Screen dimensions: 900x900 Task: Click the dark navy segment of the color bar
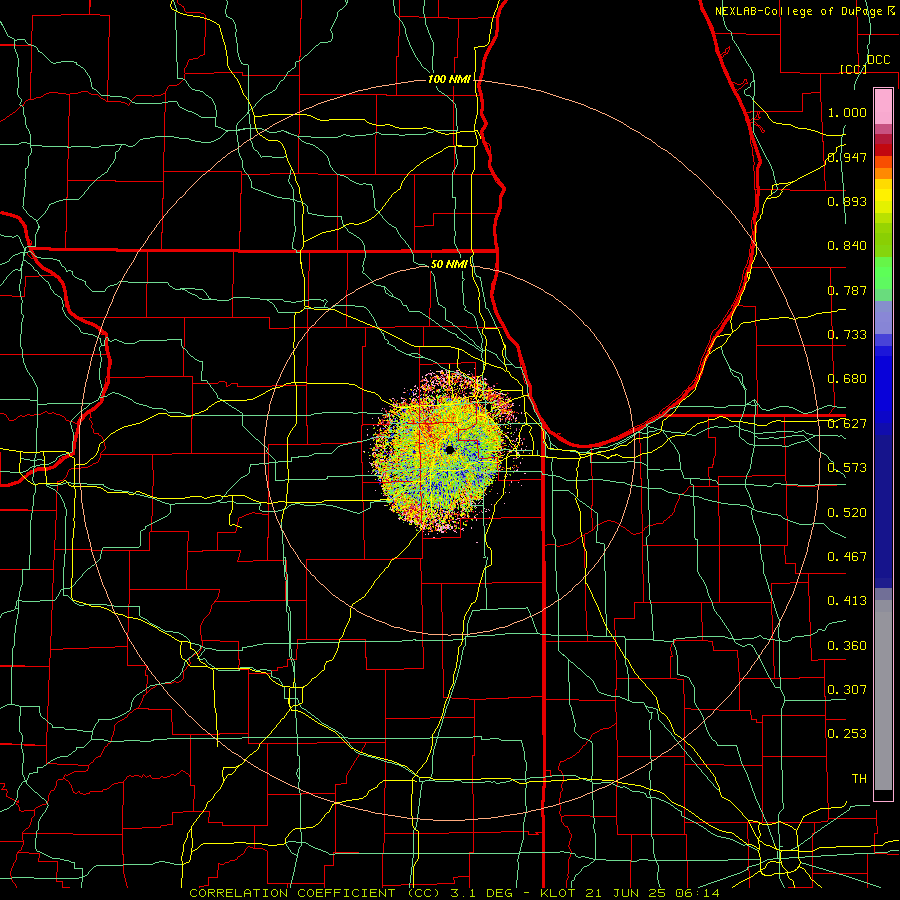pos(883,511)
